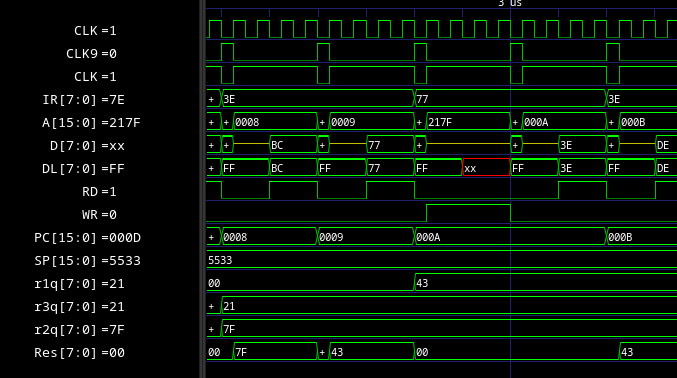Select the Res[7:0] =00 signal name

(79, 353)
